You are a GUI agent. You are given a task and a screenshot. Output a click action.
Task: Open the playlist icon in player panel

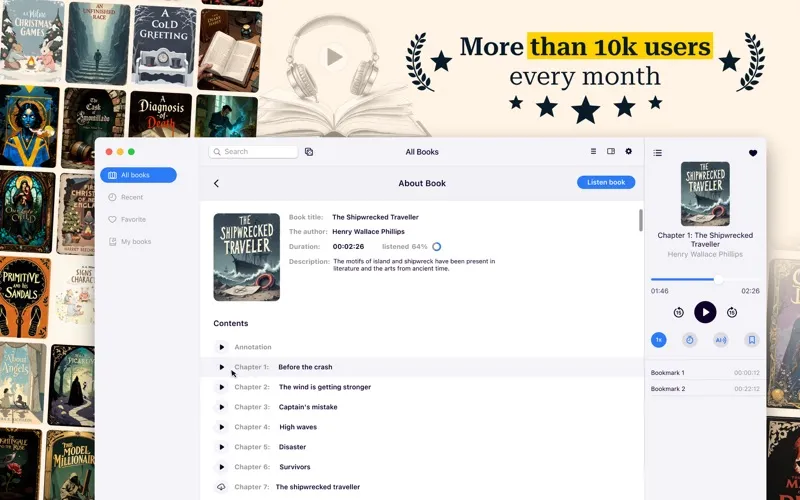(658, 153)
